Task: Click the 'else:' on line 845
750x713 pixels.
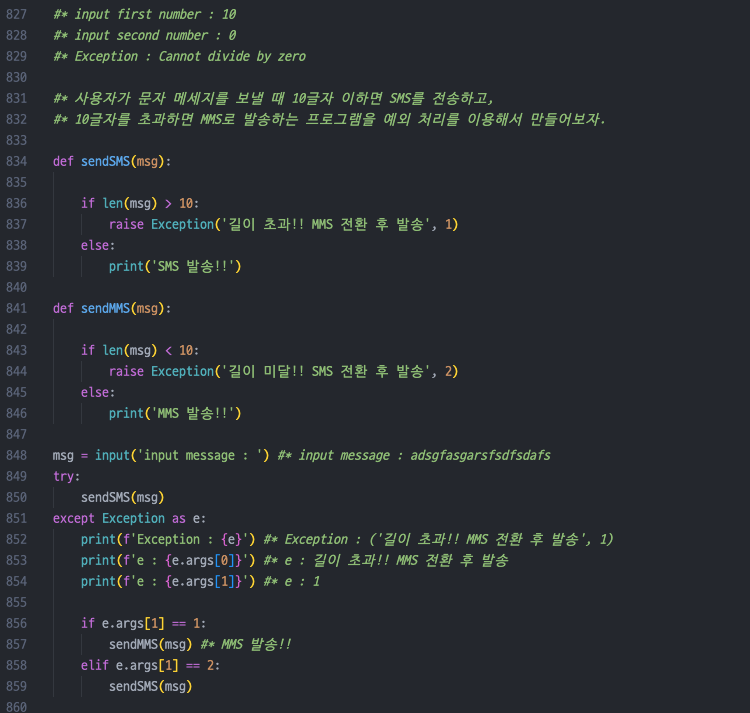Action: tap(98, 392)
